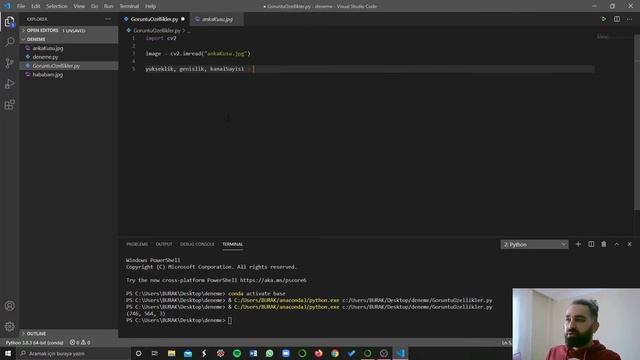
Task: Open the File menu
Action: pos(21,6)
